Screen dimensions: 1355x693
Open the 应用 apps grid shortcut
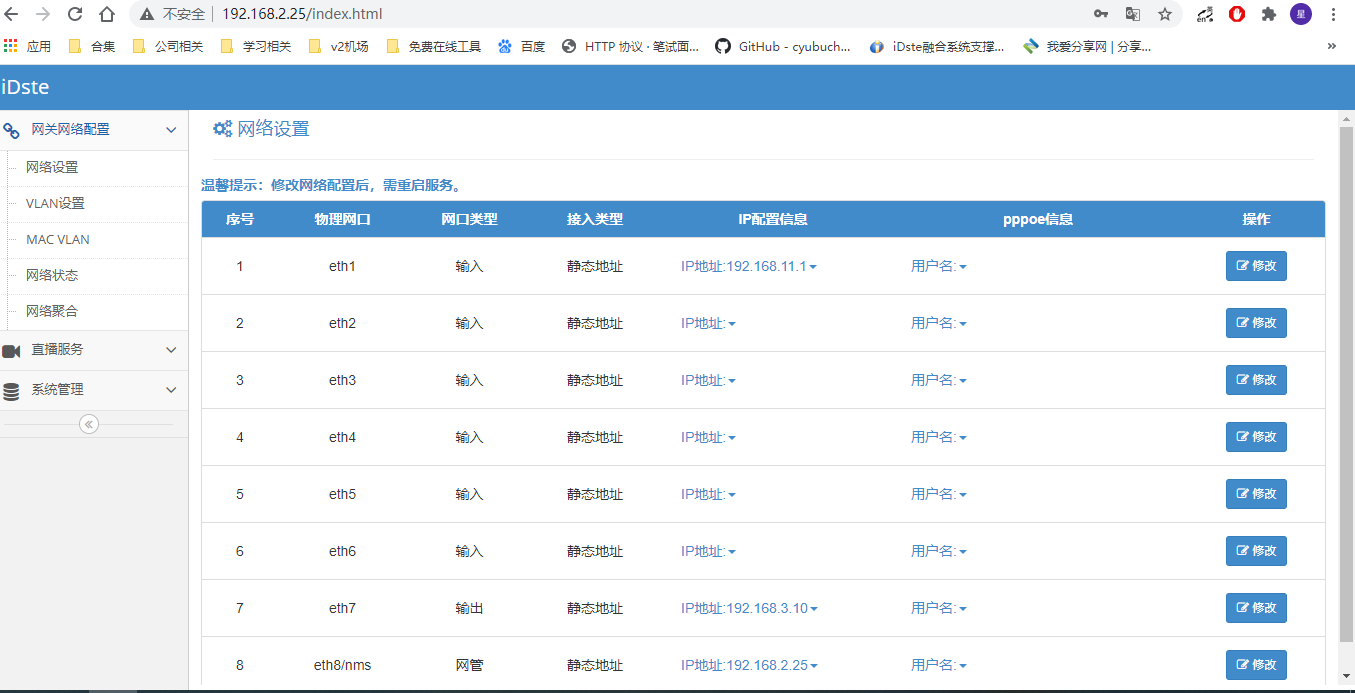(x=28, y=46)
